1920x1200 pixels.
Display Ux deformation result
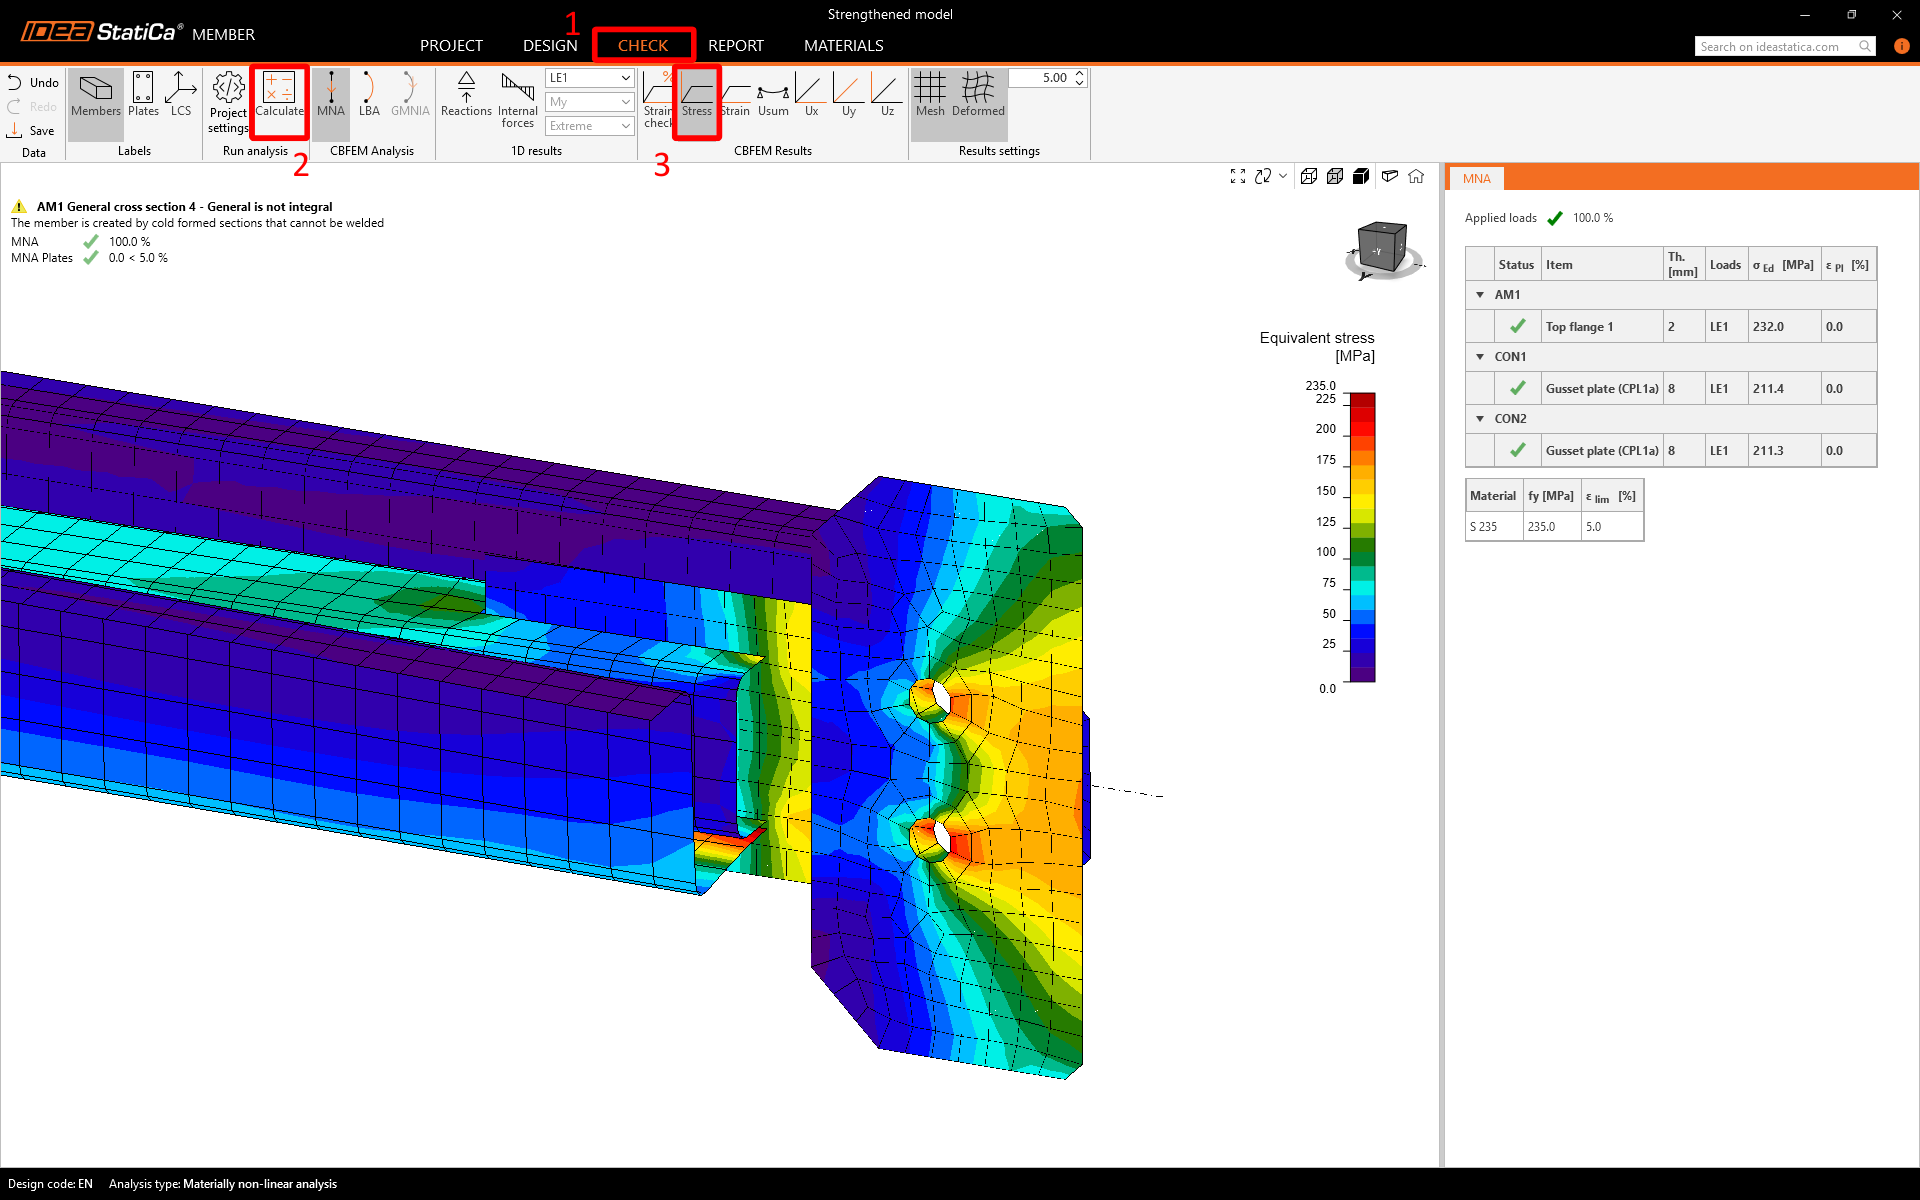pyautogui.click(x=811, y=94)
